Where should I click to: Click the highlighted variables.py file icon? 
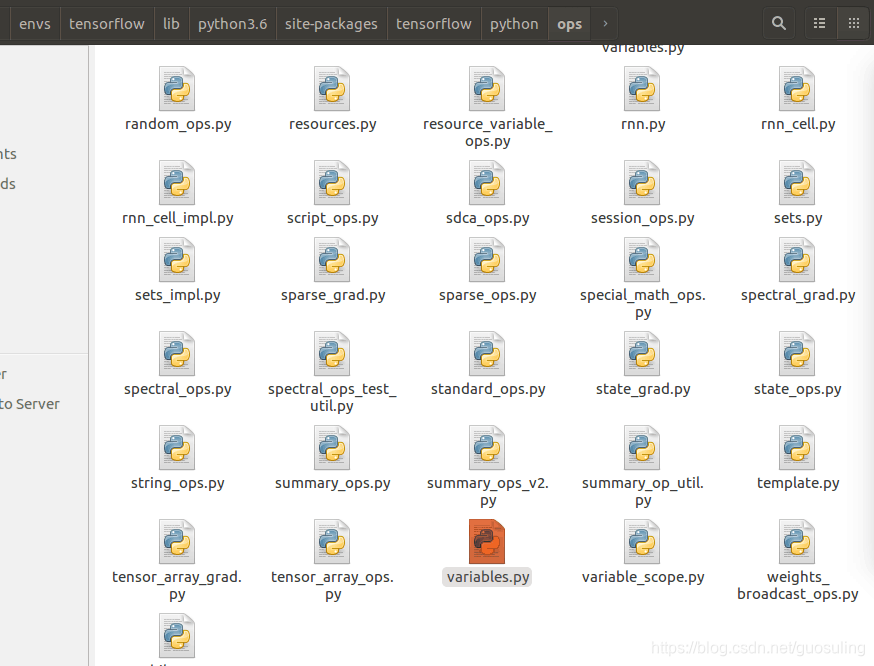pyautogui.click(x=487, y=542)
